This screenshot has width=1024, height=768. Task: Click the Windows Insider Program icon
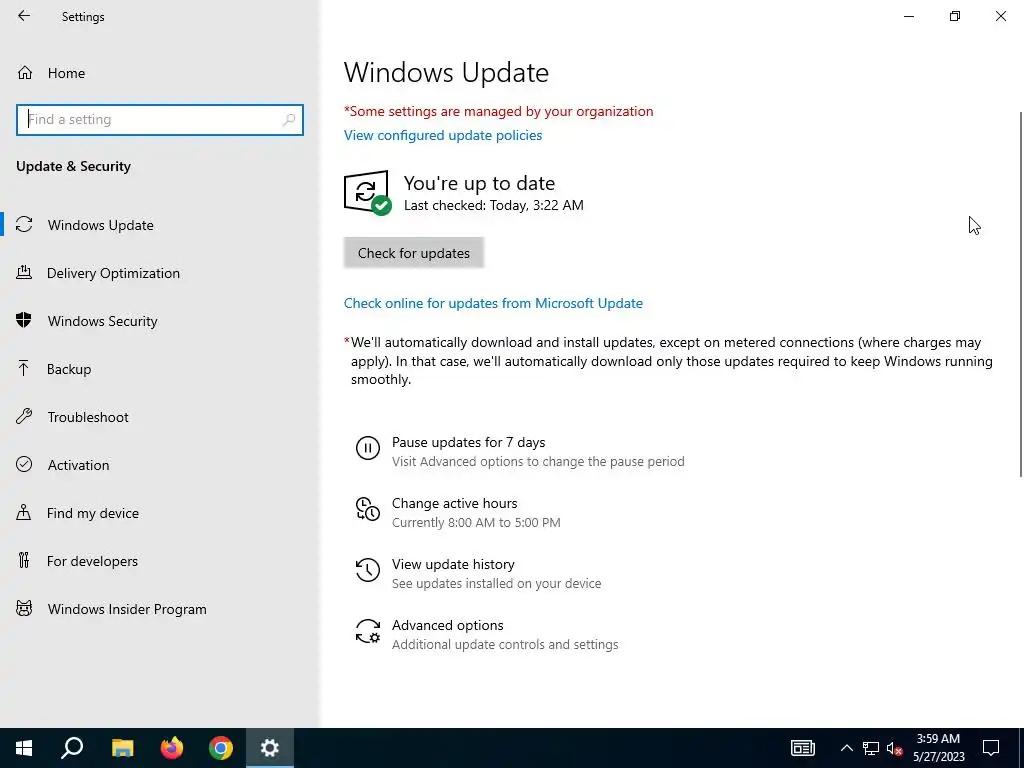coord(24,608)
